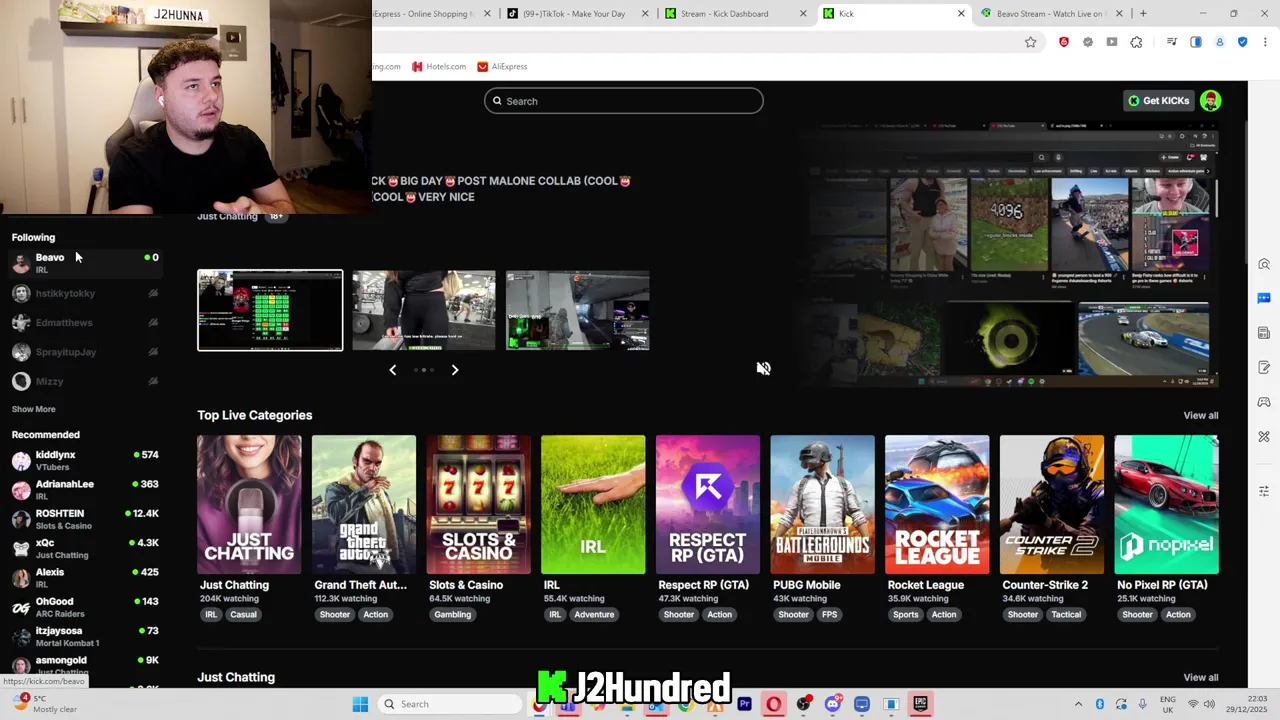Open the game controller sidebar icon
Viewport: 1280px width, 720px height.
click(x=1264, y=402)
